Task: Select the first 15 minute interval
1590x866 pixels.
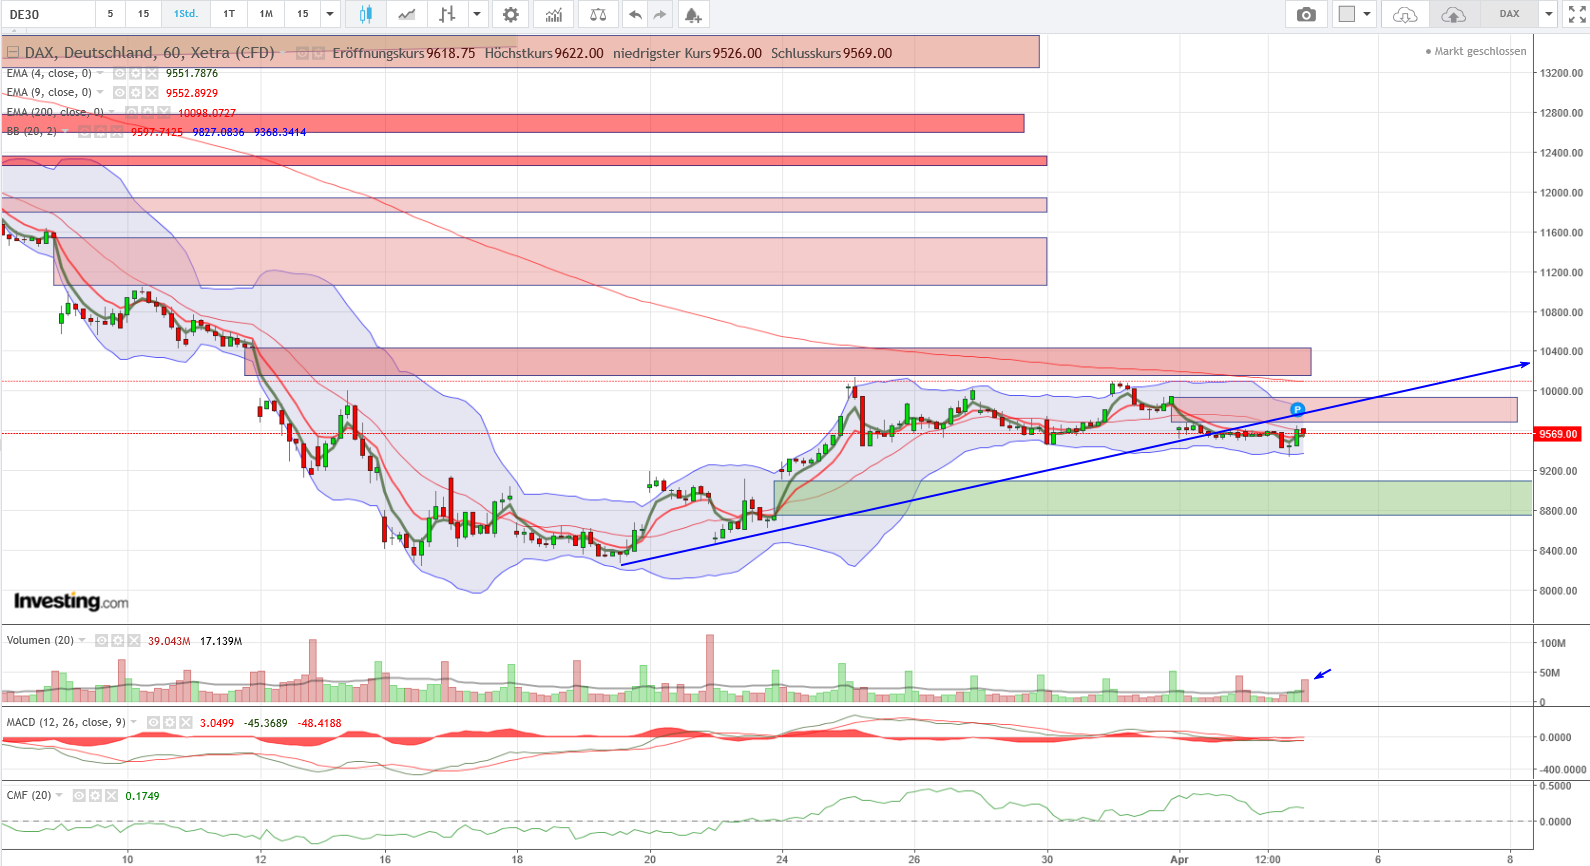Action: pos(144,14)
